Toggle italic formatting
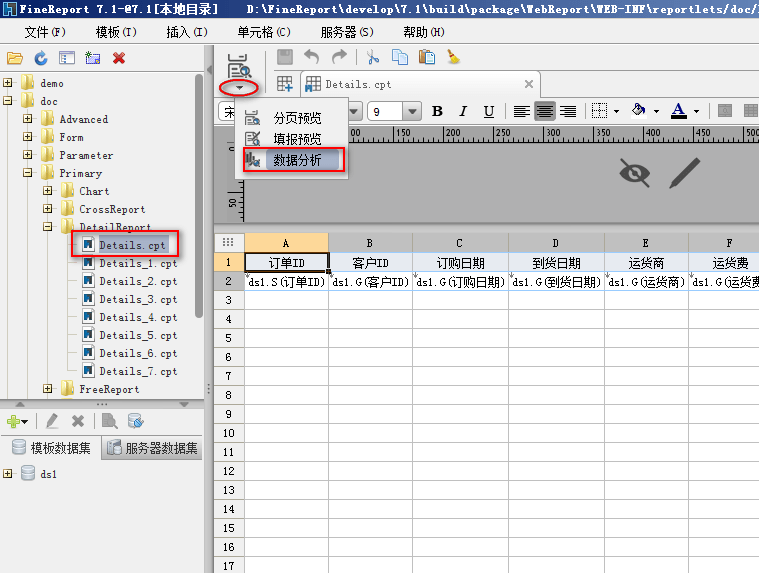Viewport: 759px width, 573px height. (463, 111)
